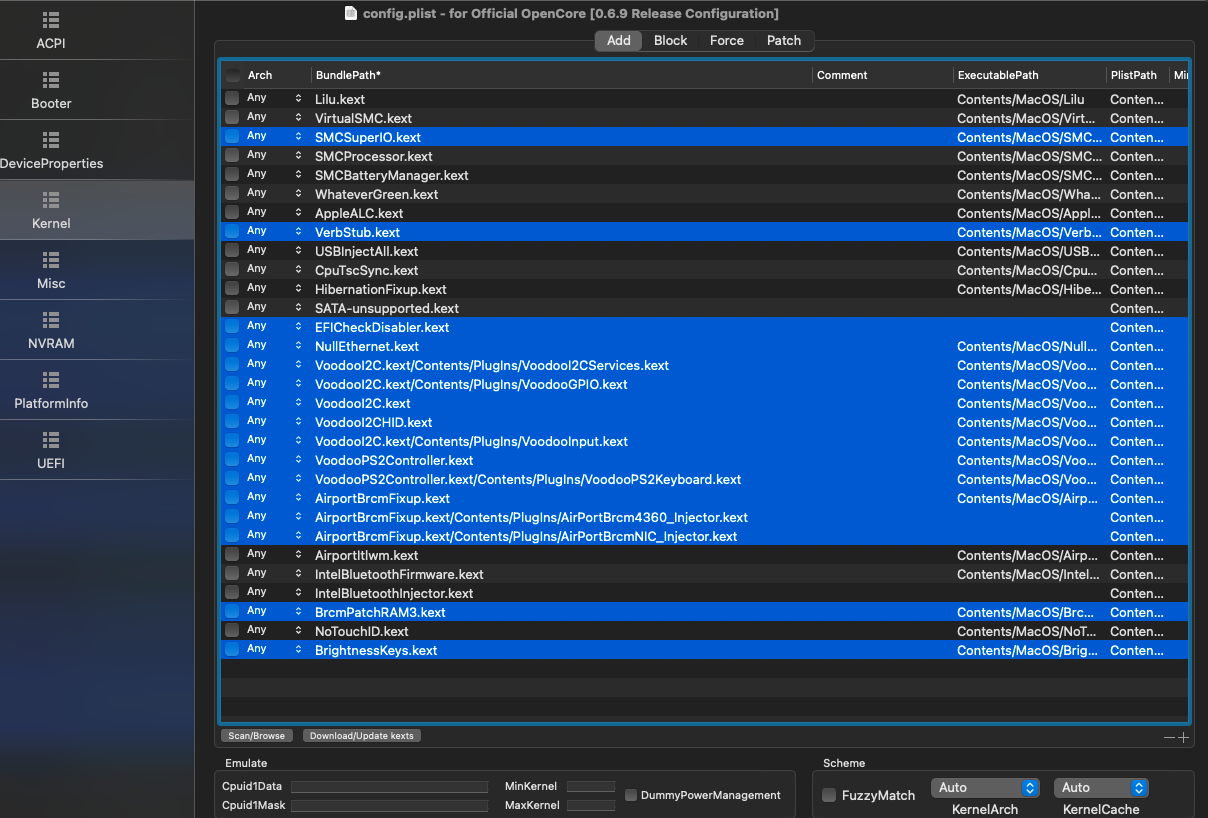This screenshot has width=1208, height=818.
Task: Check the DummyPowerManagement option
Action: (631, 795)
